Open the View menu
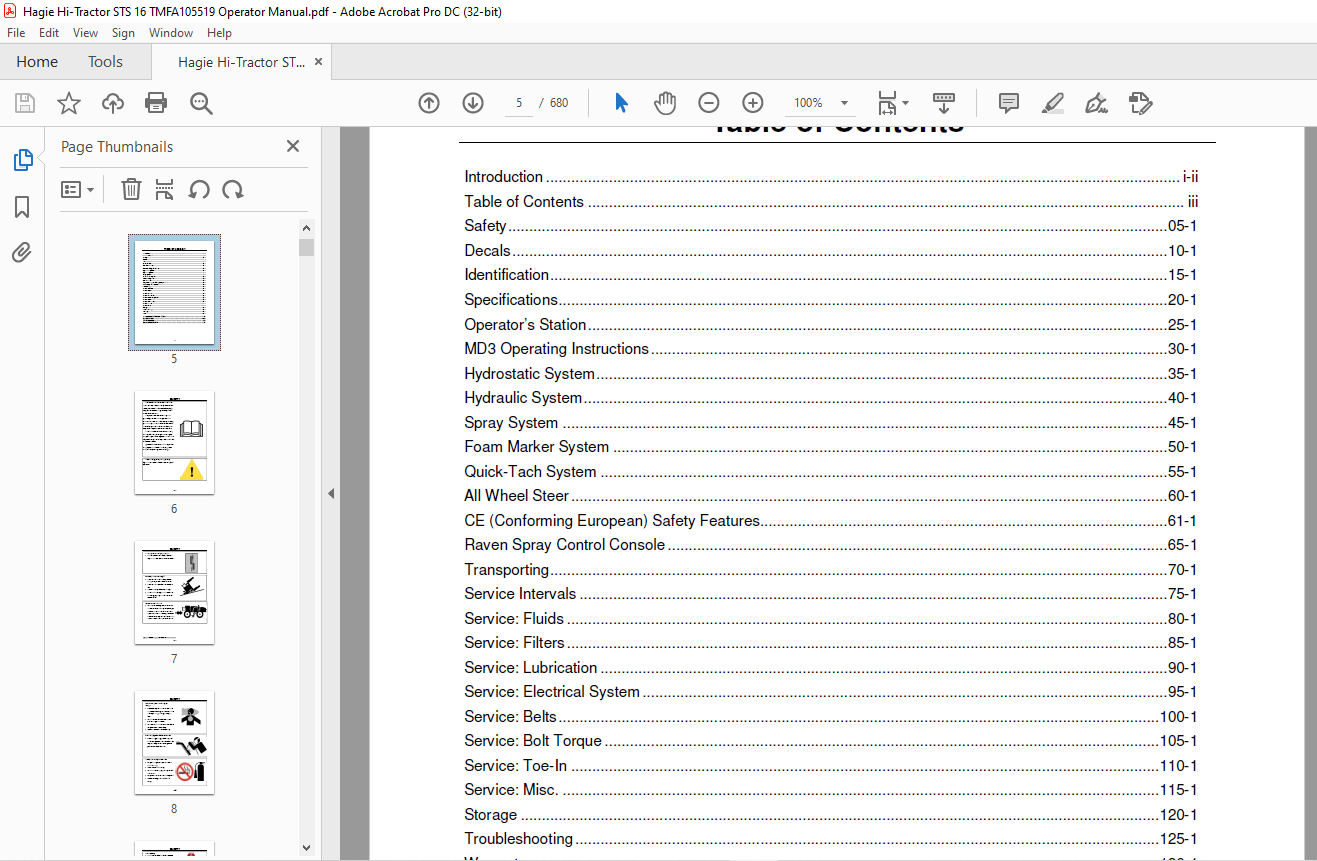1317x861 pixels. pos(85,33)
